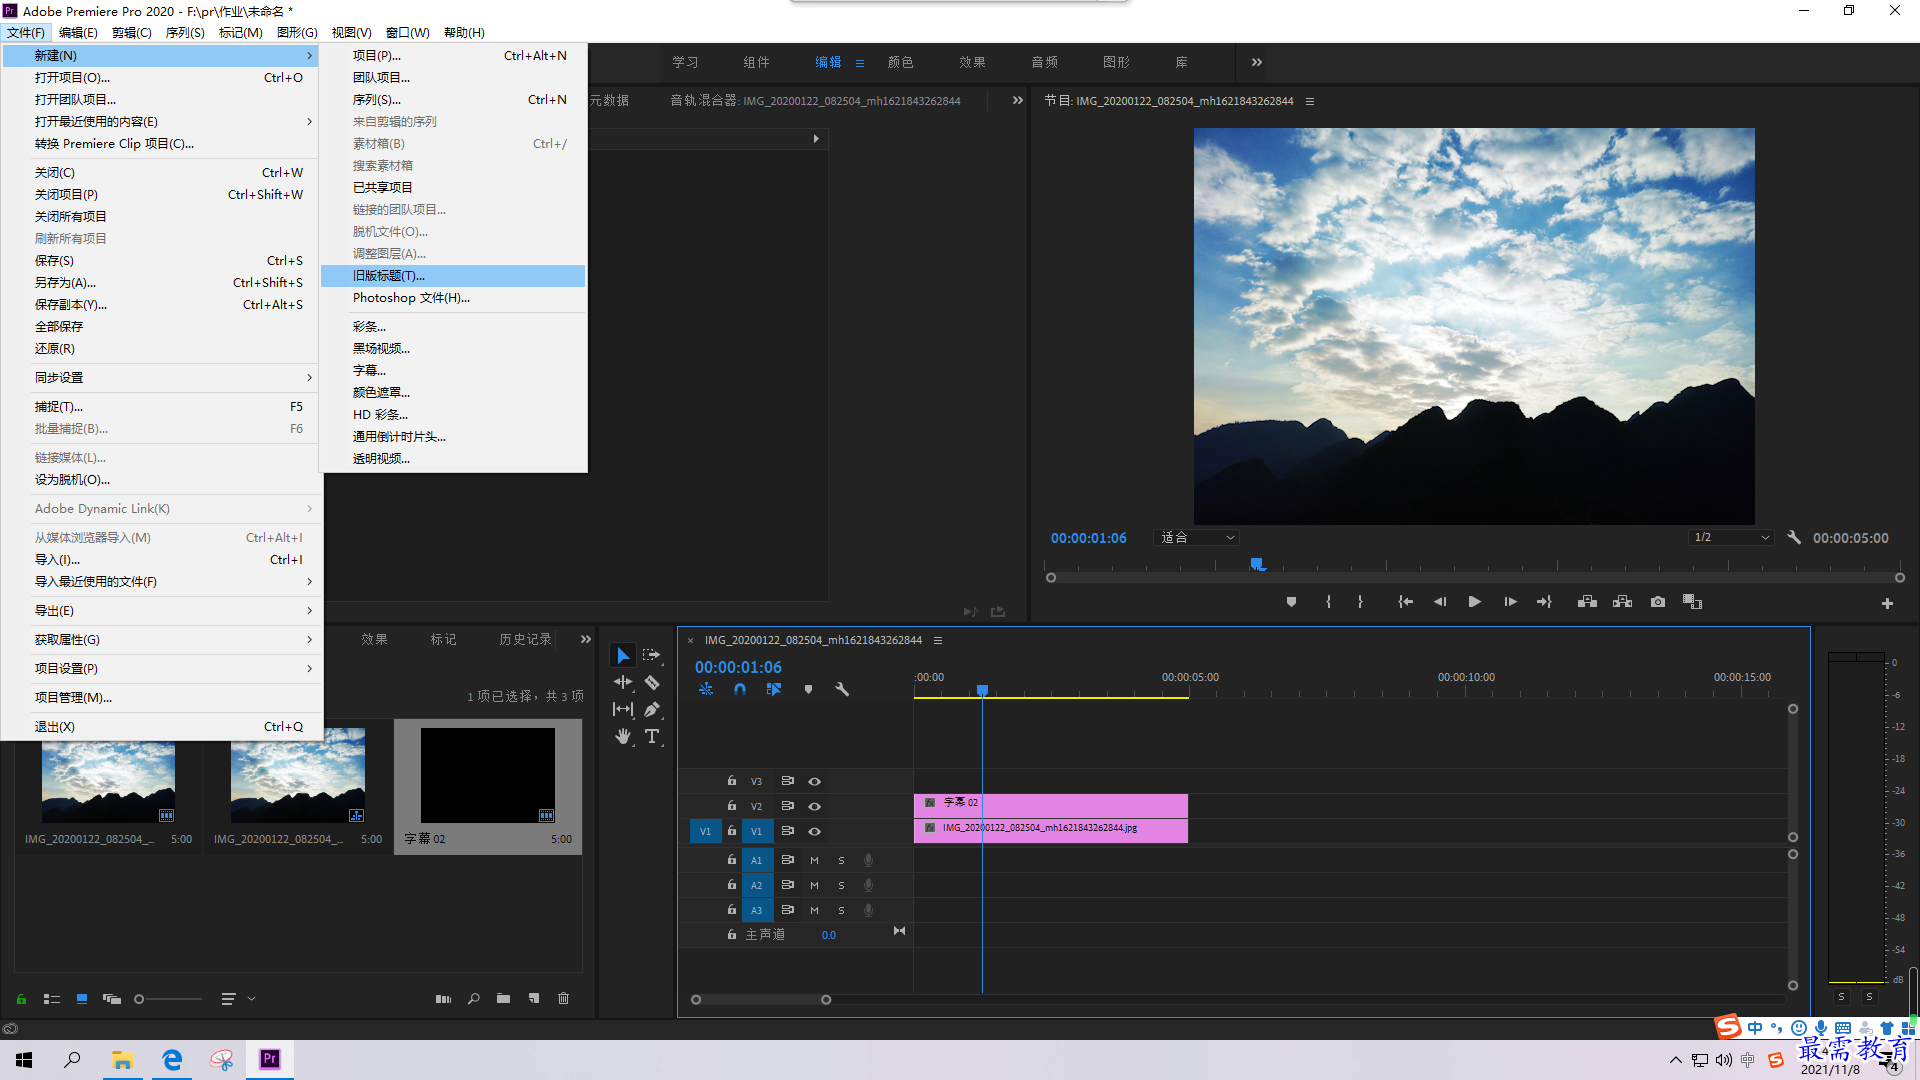Toggle V3 track output eye
The image size is (1920, 1080).
point(814,781)
